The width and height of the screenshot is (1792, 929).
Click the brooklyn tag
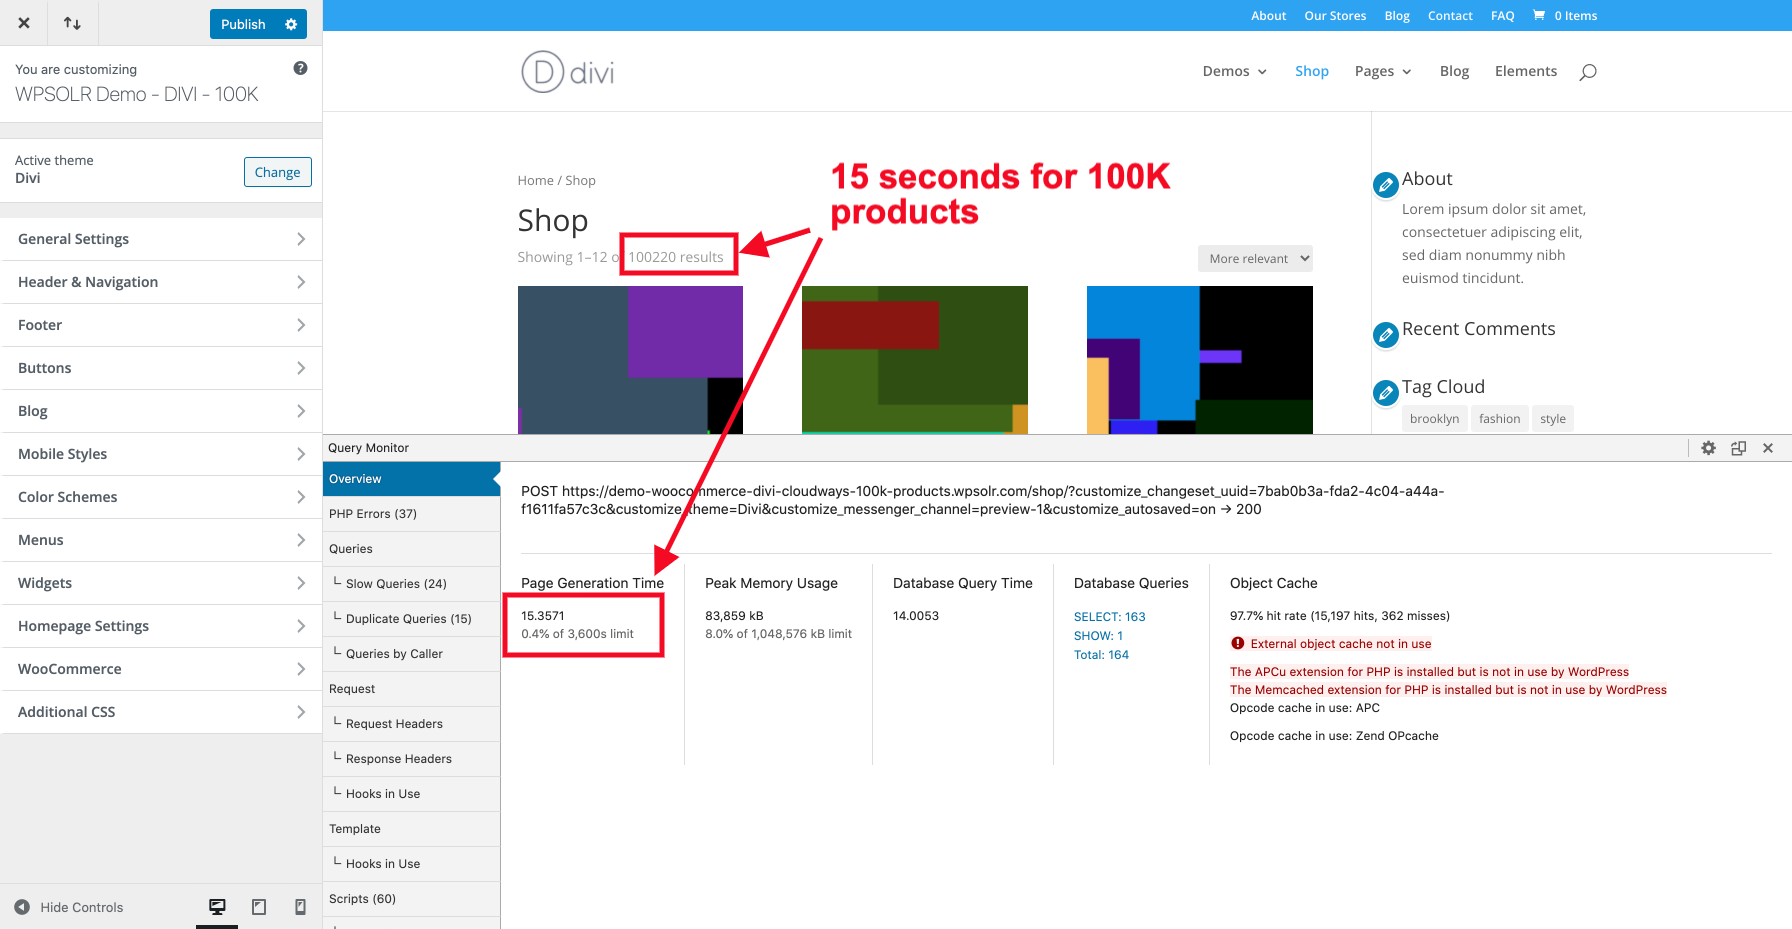pos(1434,419)
